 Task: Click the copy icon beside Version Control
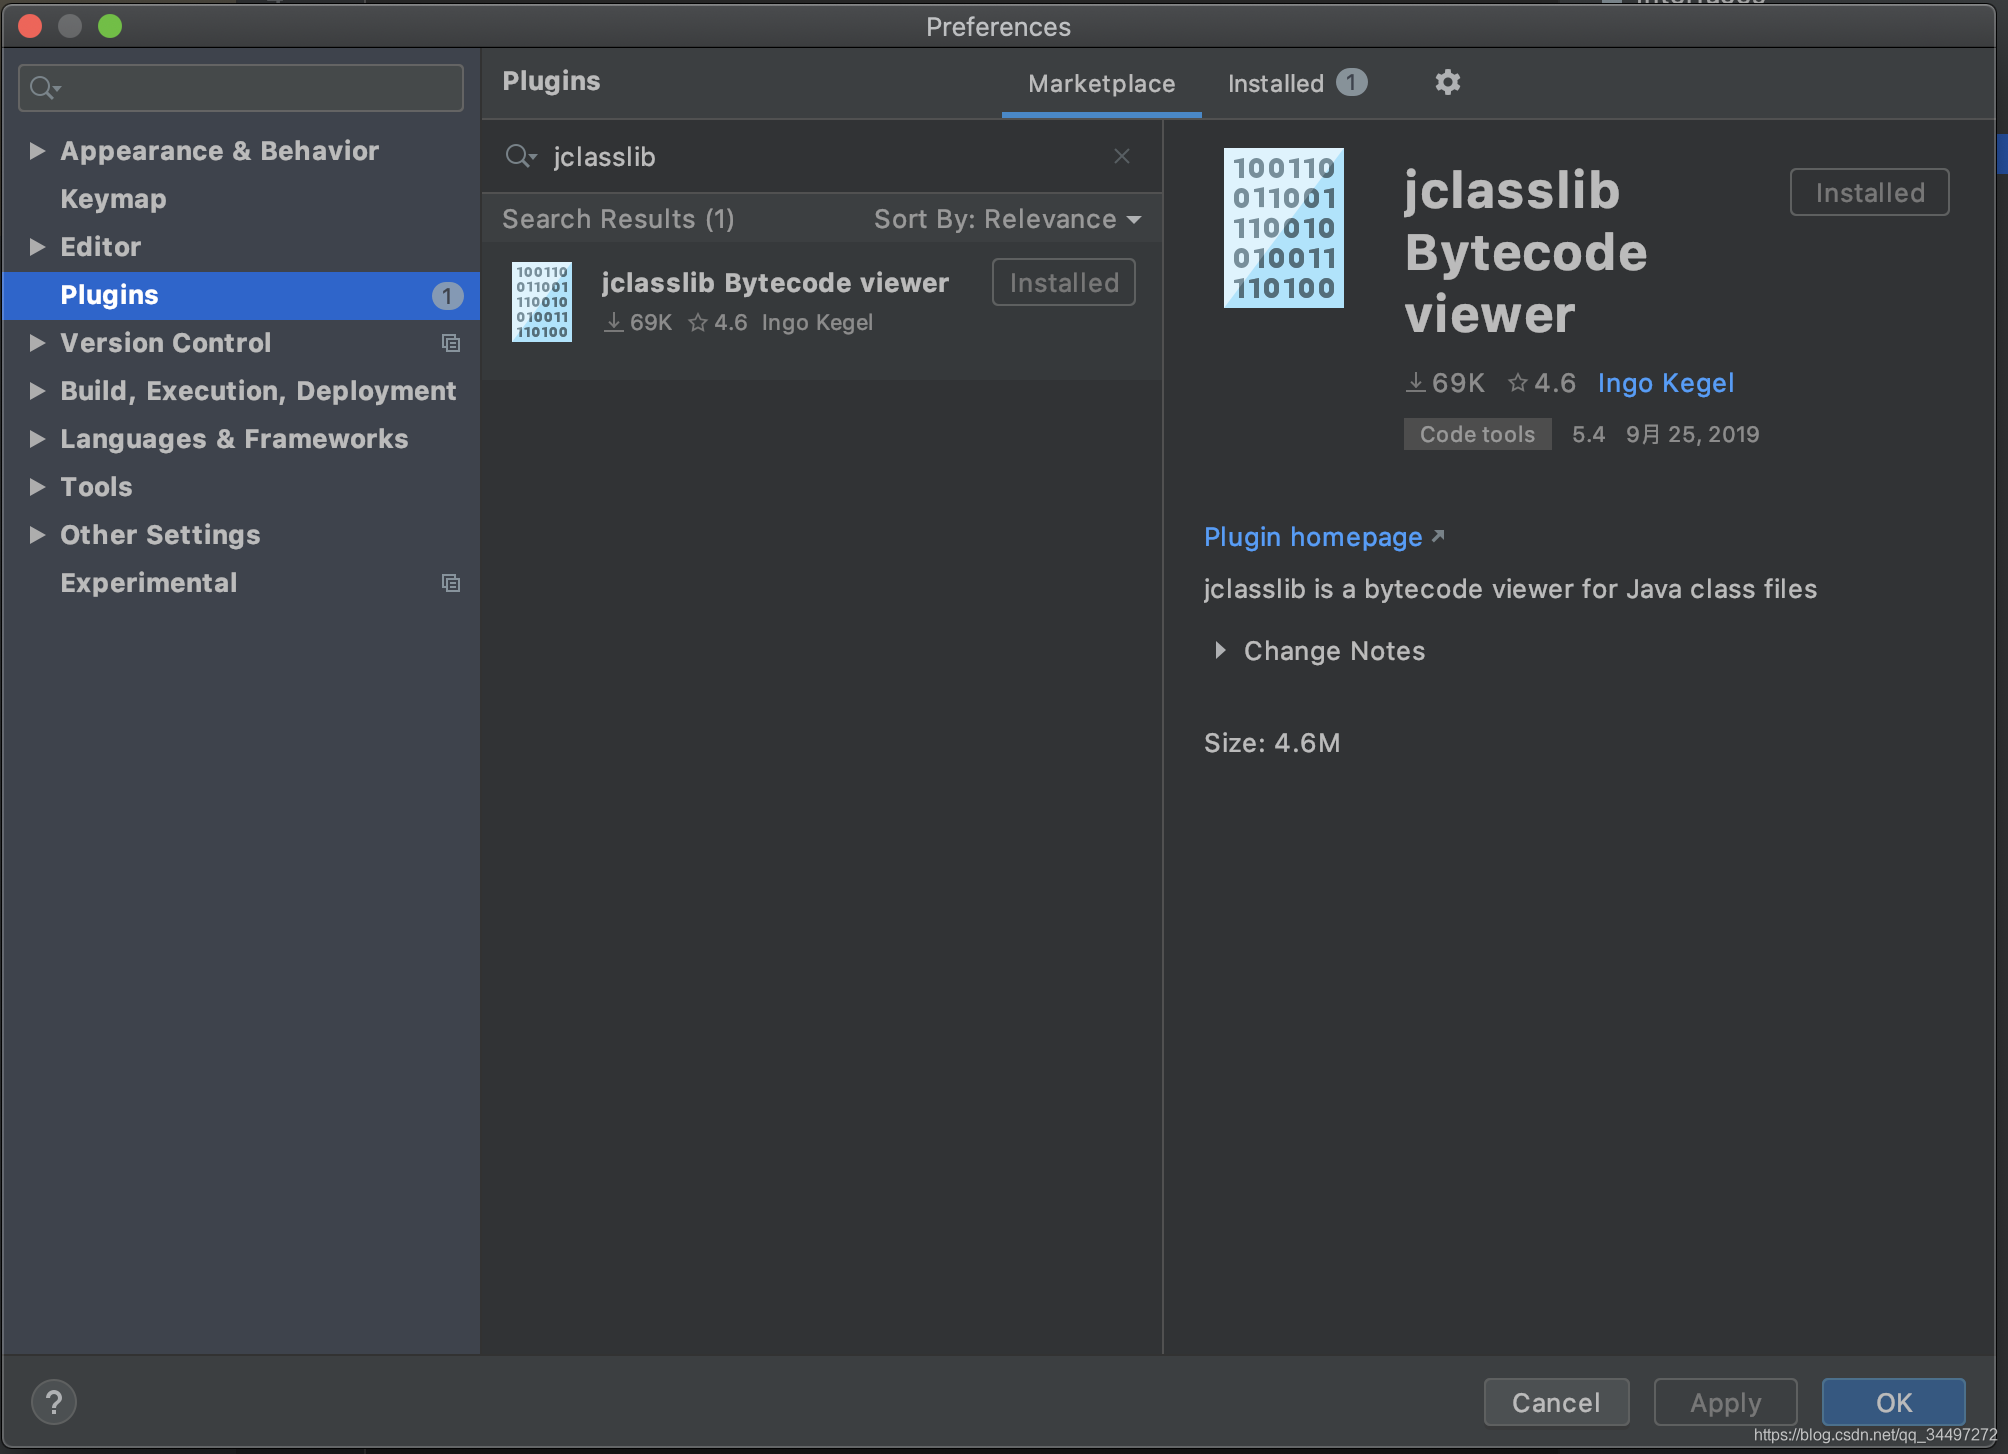point(451,343)
